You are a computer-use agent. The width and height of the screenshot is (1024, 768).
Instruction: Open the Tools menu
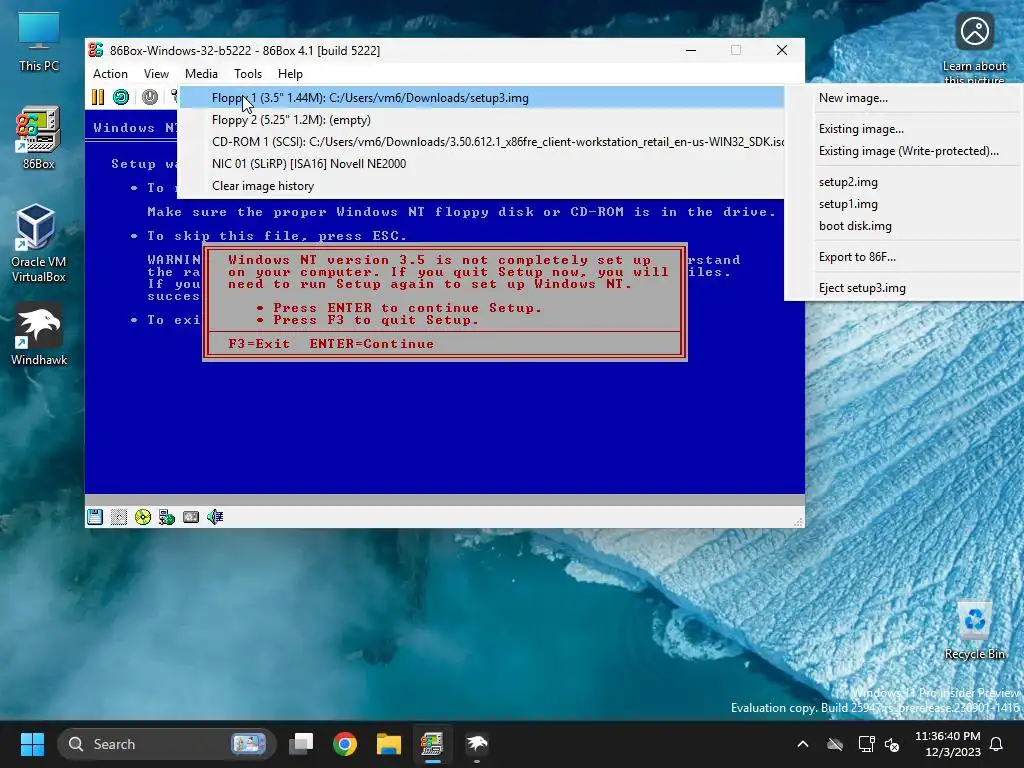248,74
